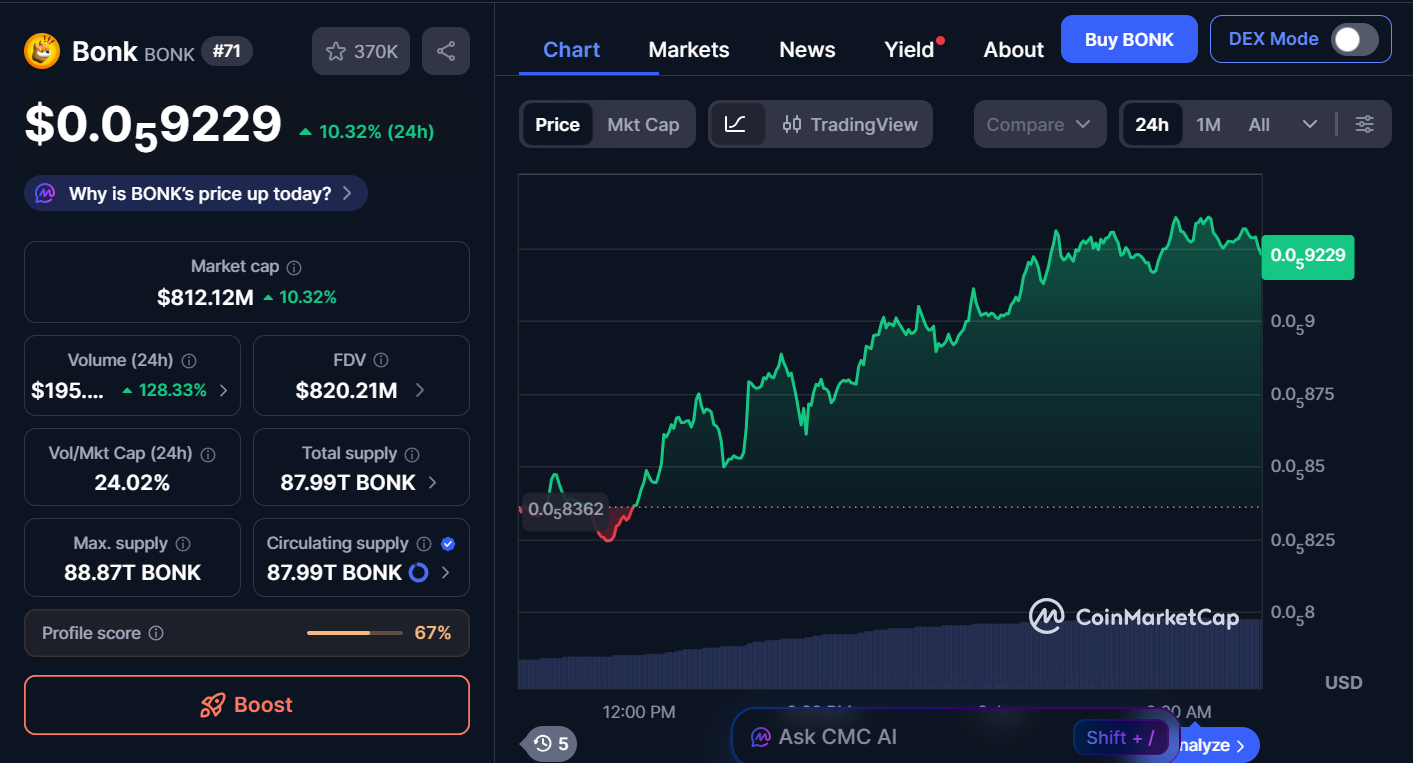The height and width of the screenshot is (763, 1413).
Task: Open chart settings via the sliders icon
Action: 1364,124
